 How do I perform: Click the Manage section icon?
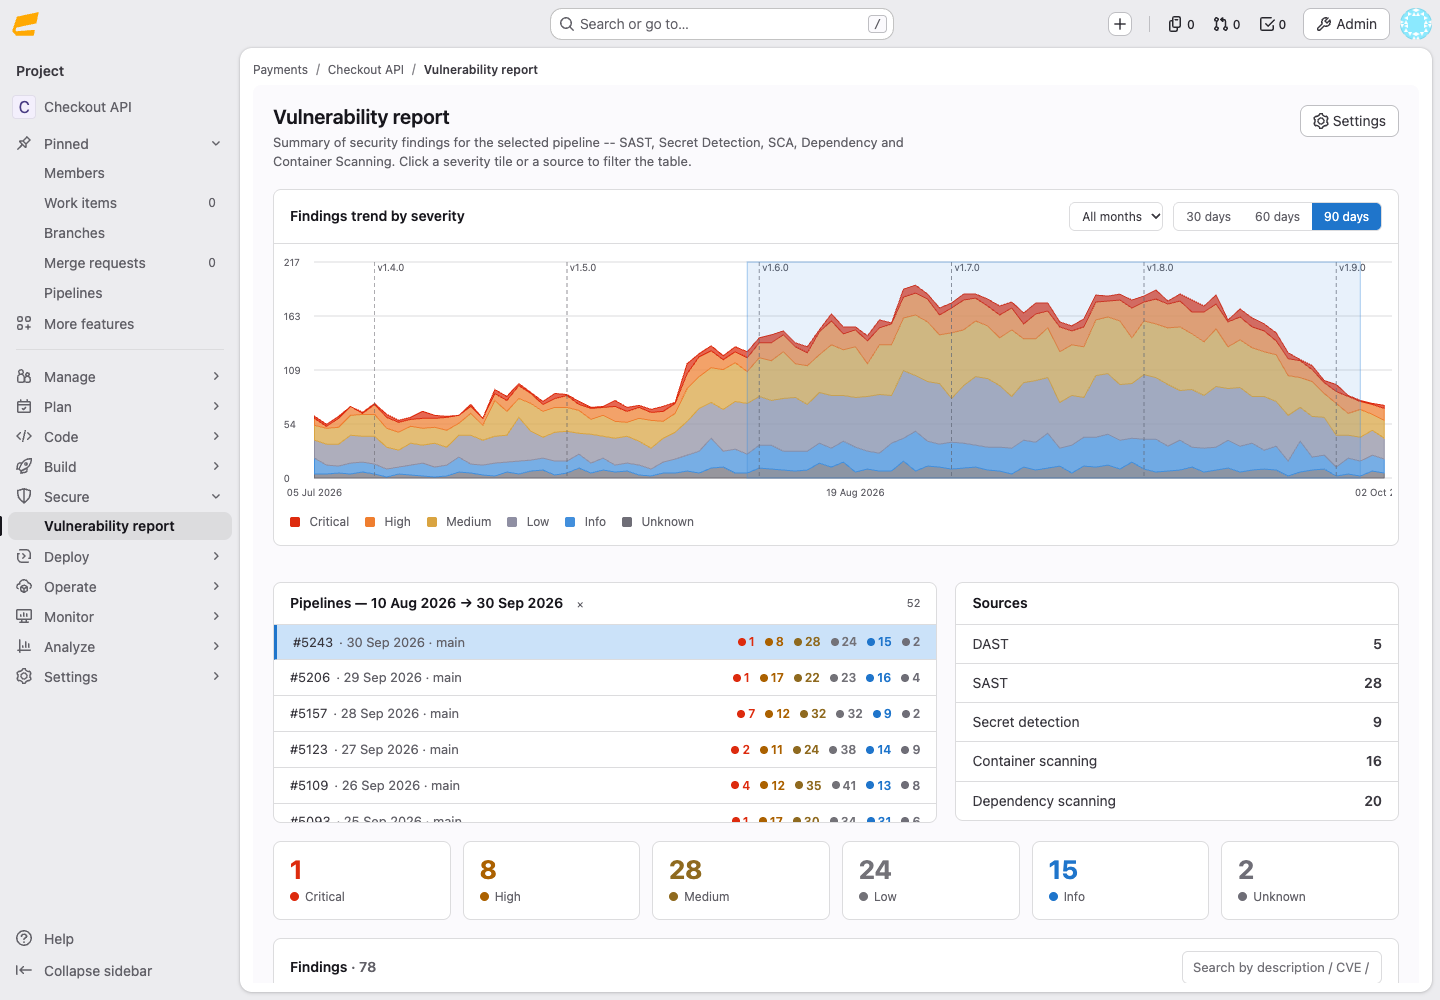(x=24, y=377)
